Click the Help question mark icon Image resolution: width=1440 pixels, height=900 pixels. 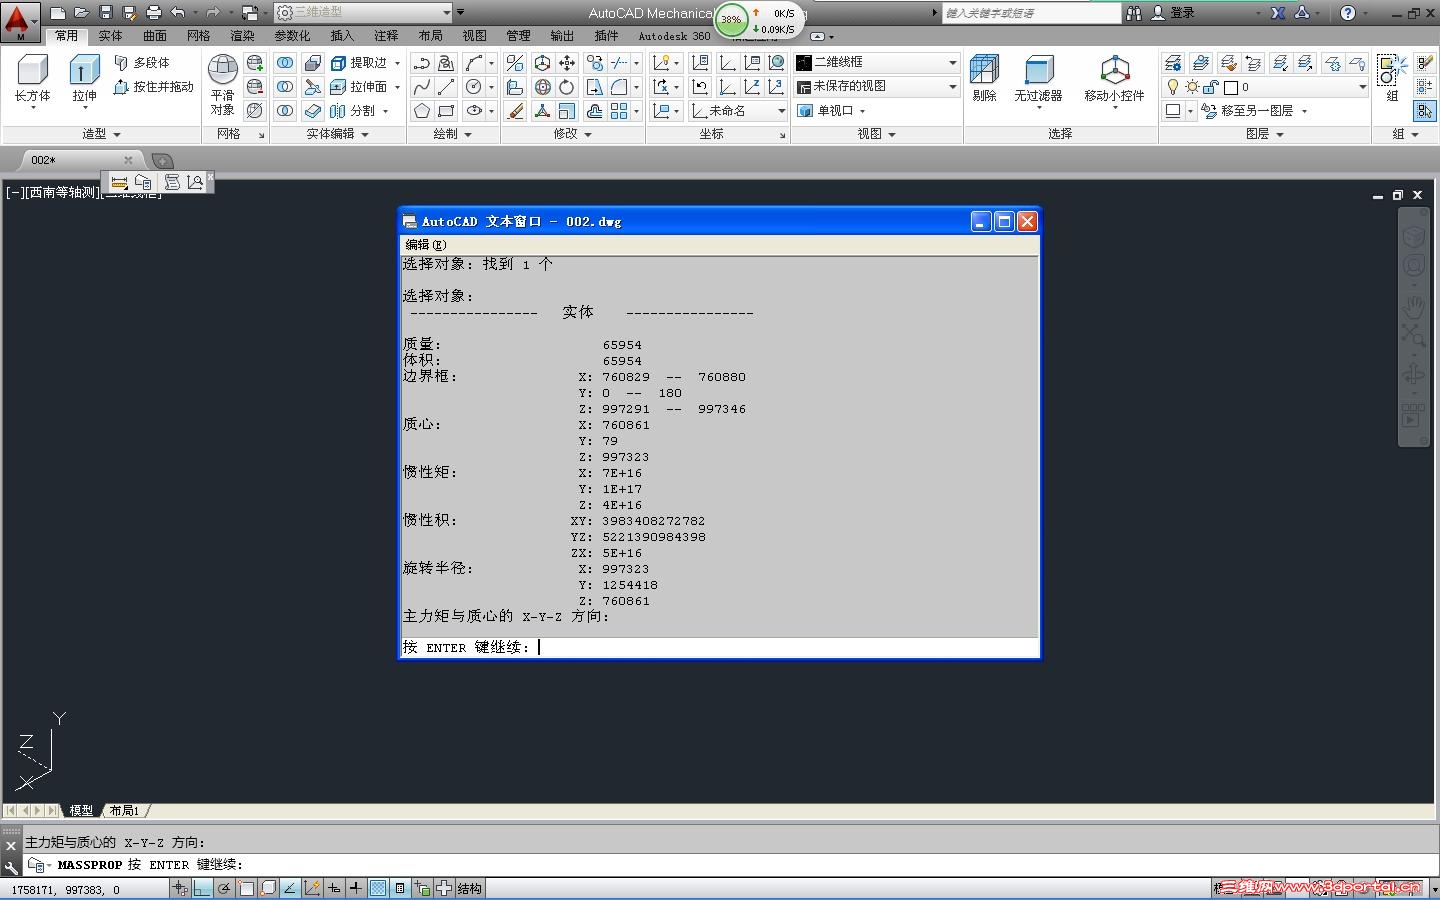1348,13
